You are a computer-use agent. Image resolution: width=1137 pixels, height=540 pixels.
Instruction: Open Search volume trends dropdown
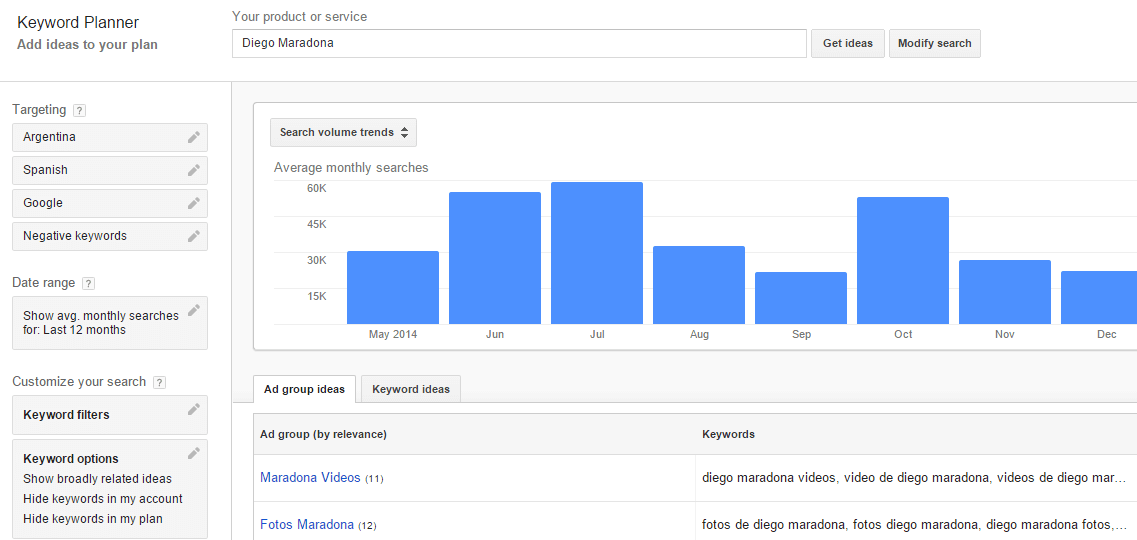(344, 133)
